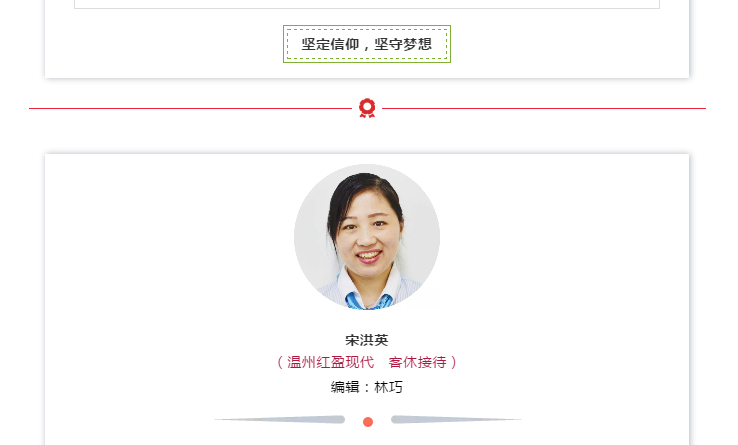
Task: Click the gray tapered line left of the orange dot
Action: tap(280, 419)
